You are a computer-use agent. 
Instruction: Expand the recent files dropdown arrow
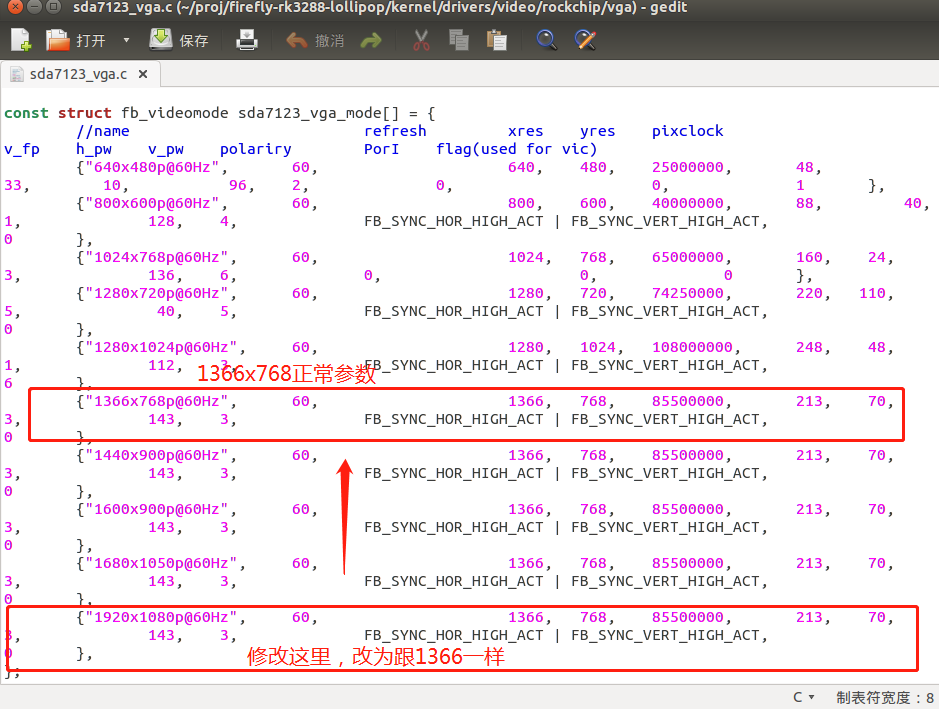tap(126, 40)
